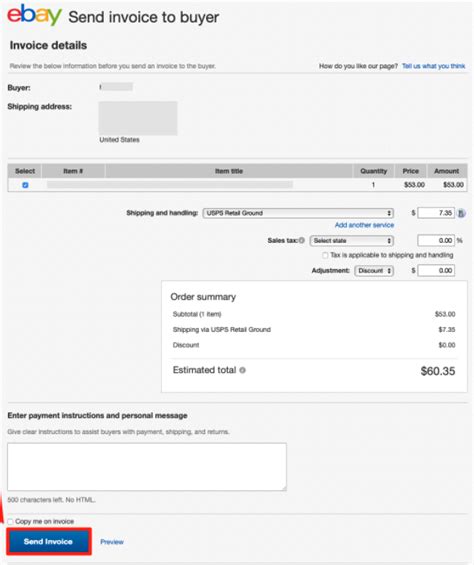
Task: Click the Sales tax info icon
Action: 302,240
